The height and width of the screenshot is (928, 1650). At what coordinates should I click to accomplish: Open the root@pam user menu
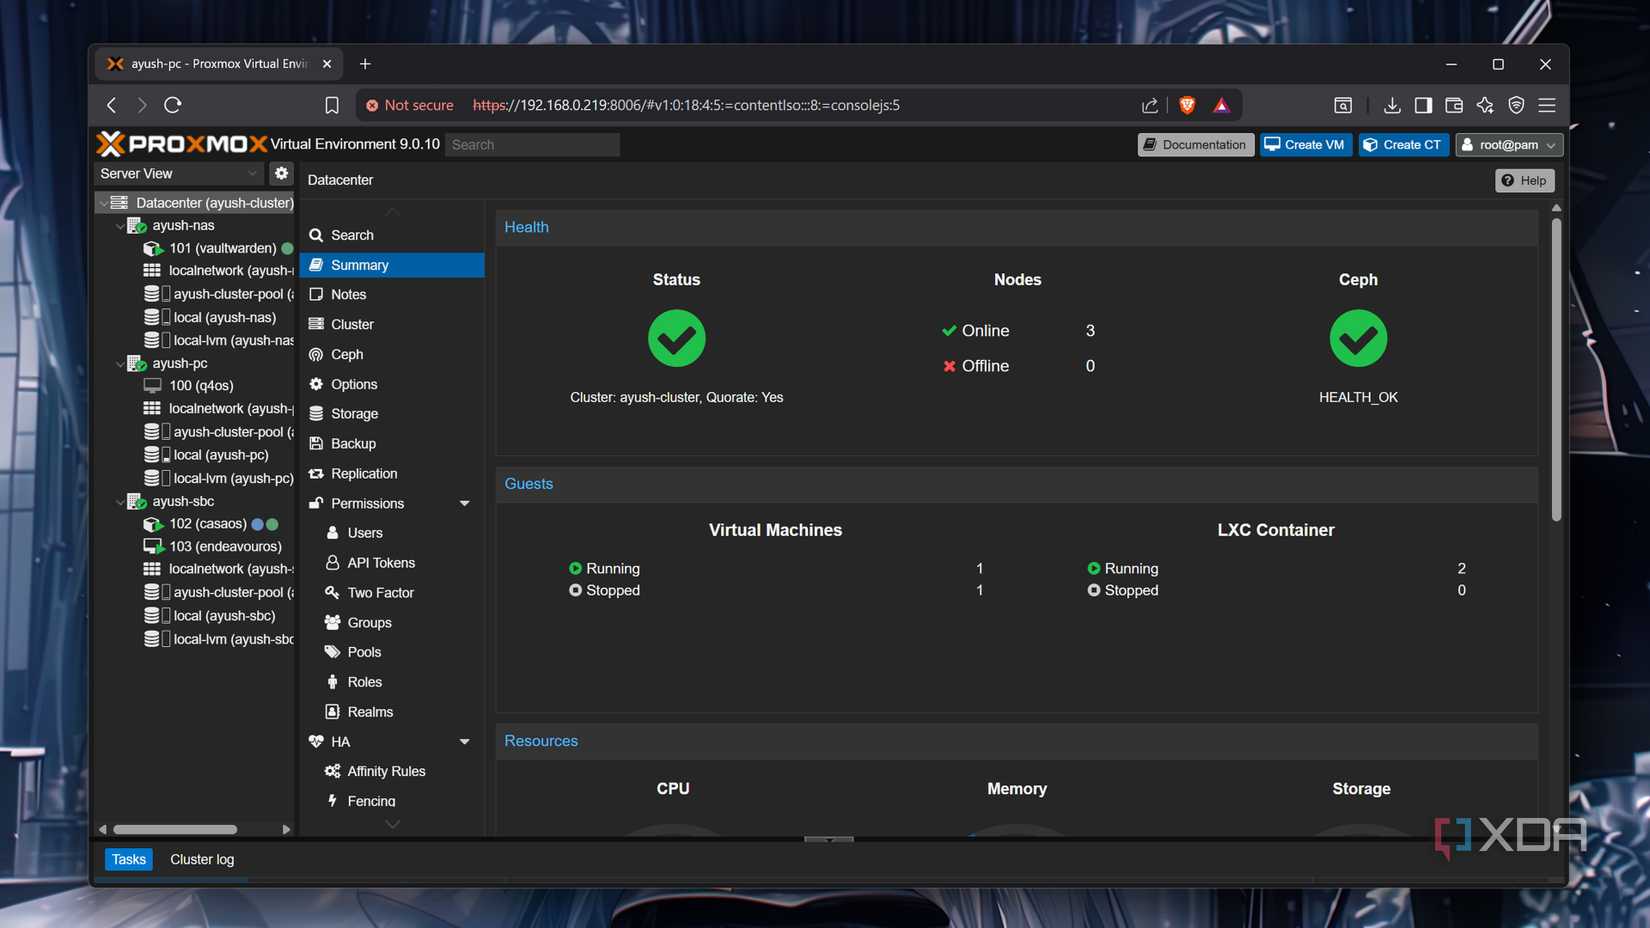click(1508, 145)
